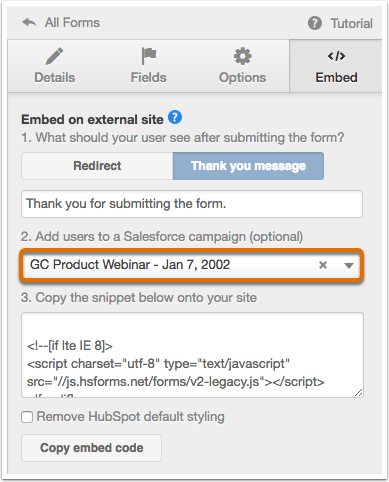Switch to the Options tab label
Viewport: 389px width, 482px height.
coord(242,78)
